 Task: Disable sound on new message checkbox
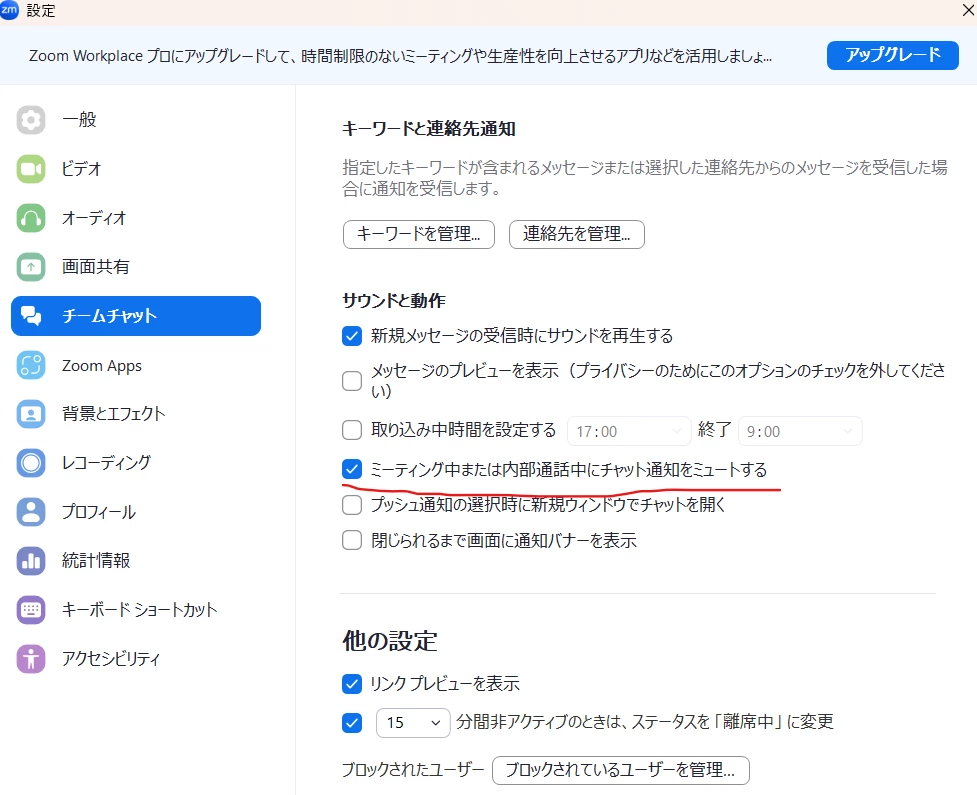pos(352,336)
